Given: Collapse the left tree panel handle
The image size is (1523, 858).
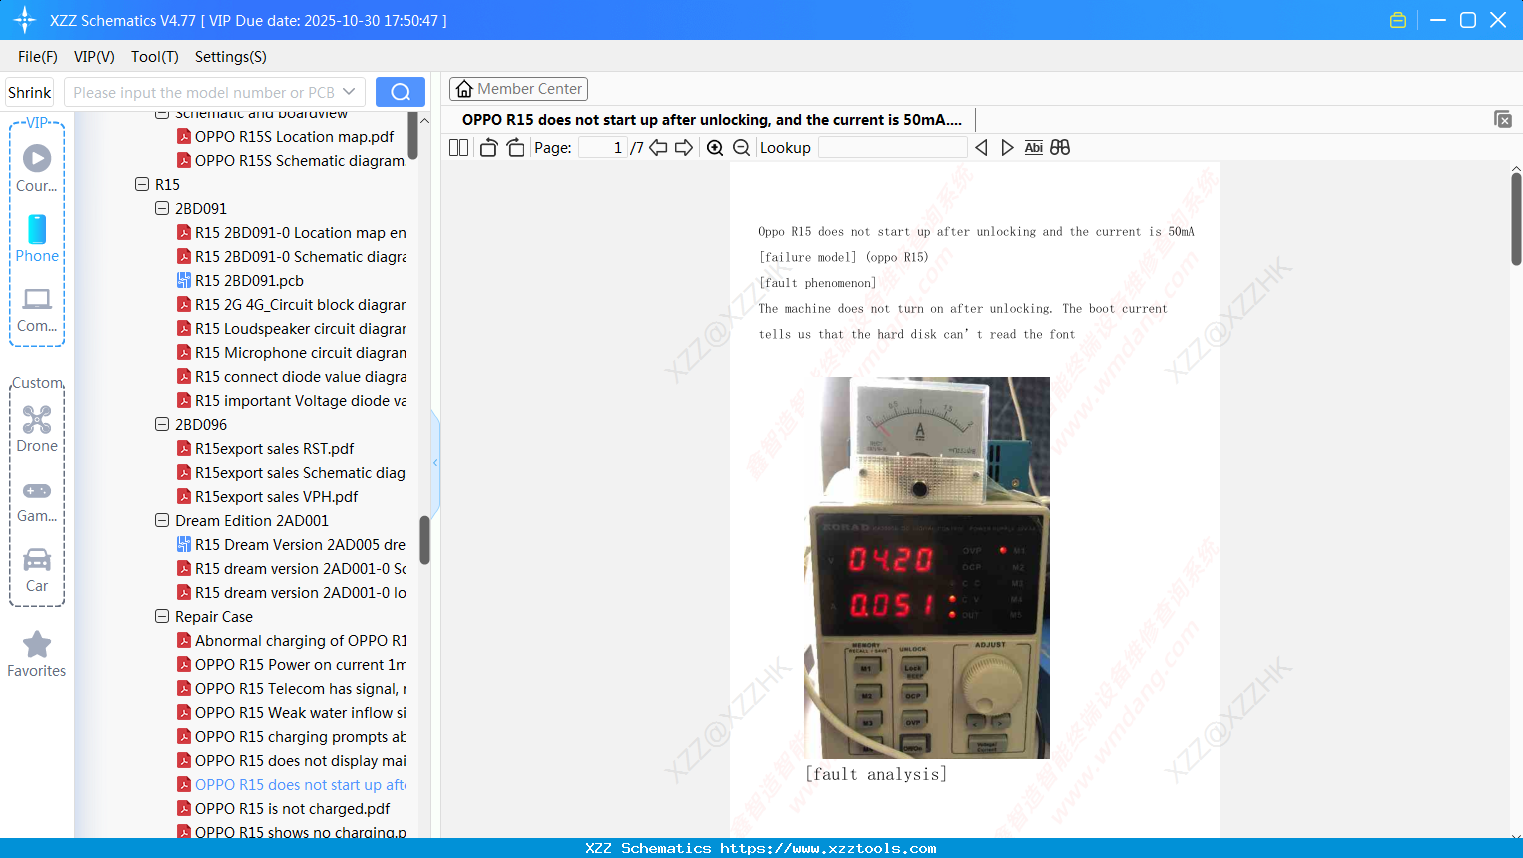Looking at the screenshot, I should [x=435, y=462].
